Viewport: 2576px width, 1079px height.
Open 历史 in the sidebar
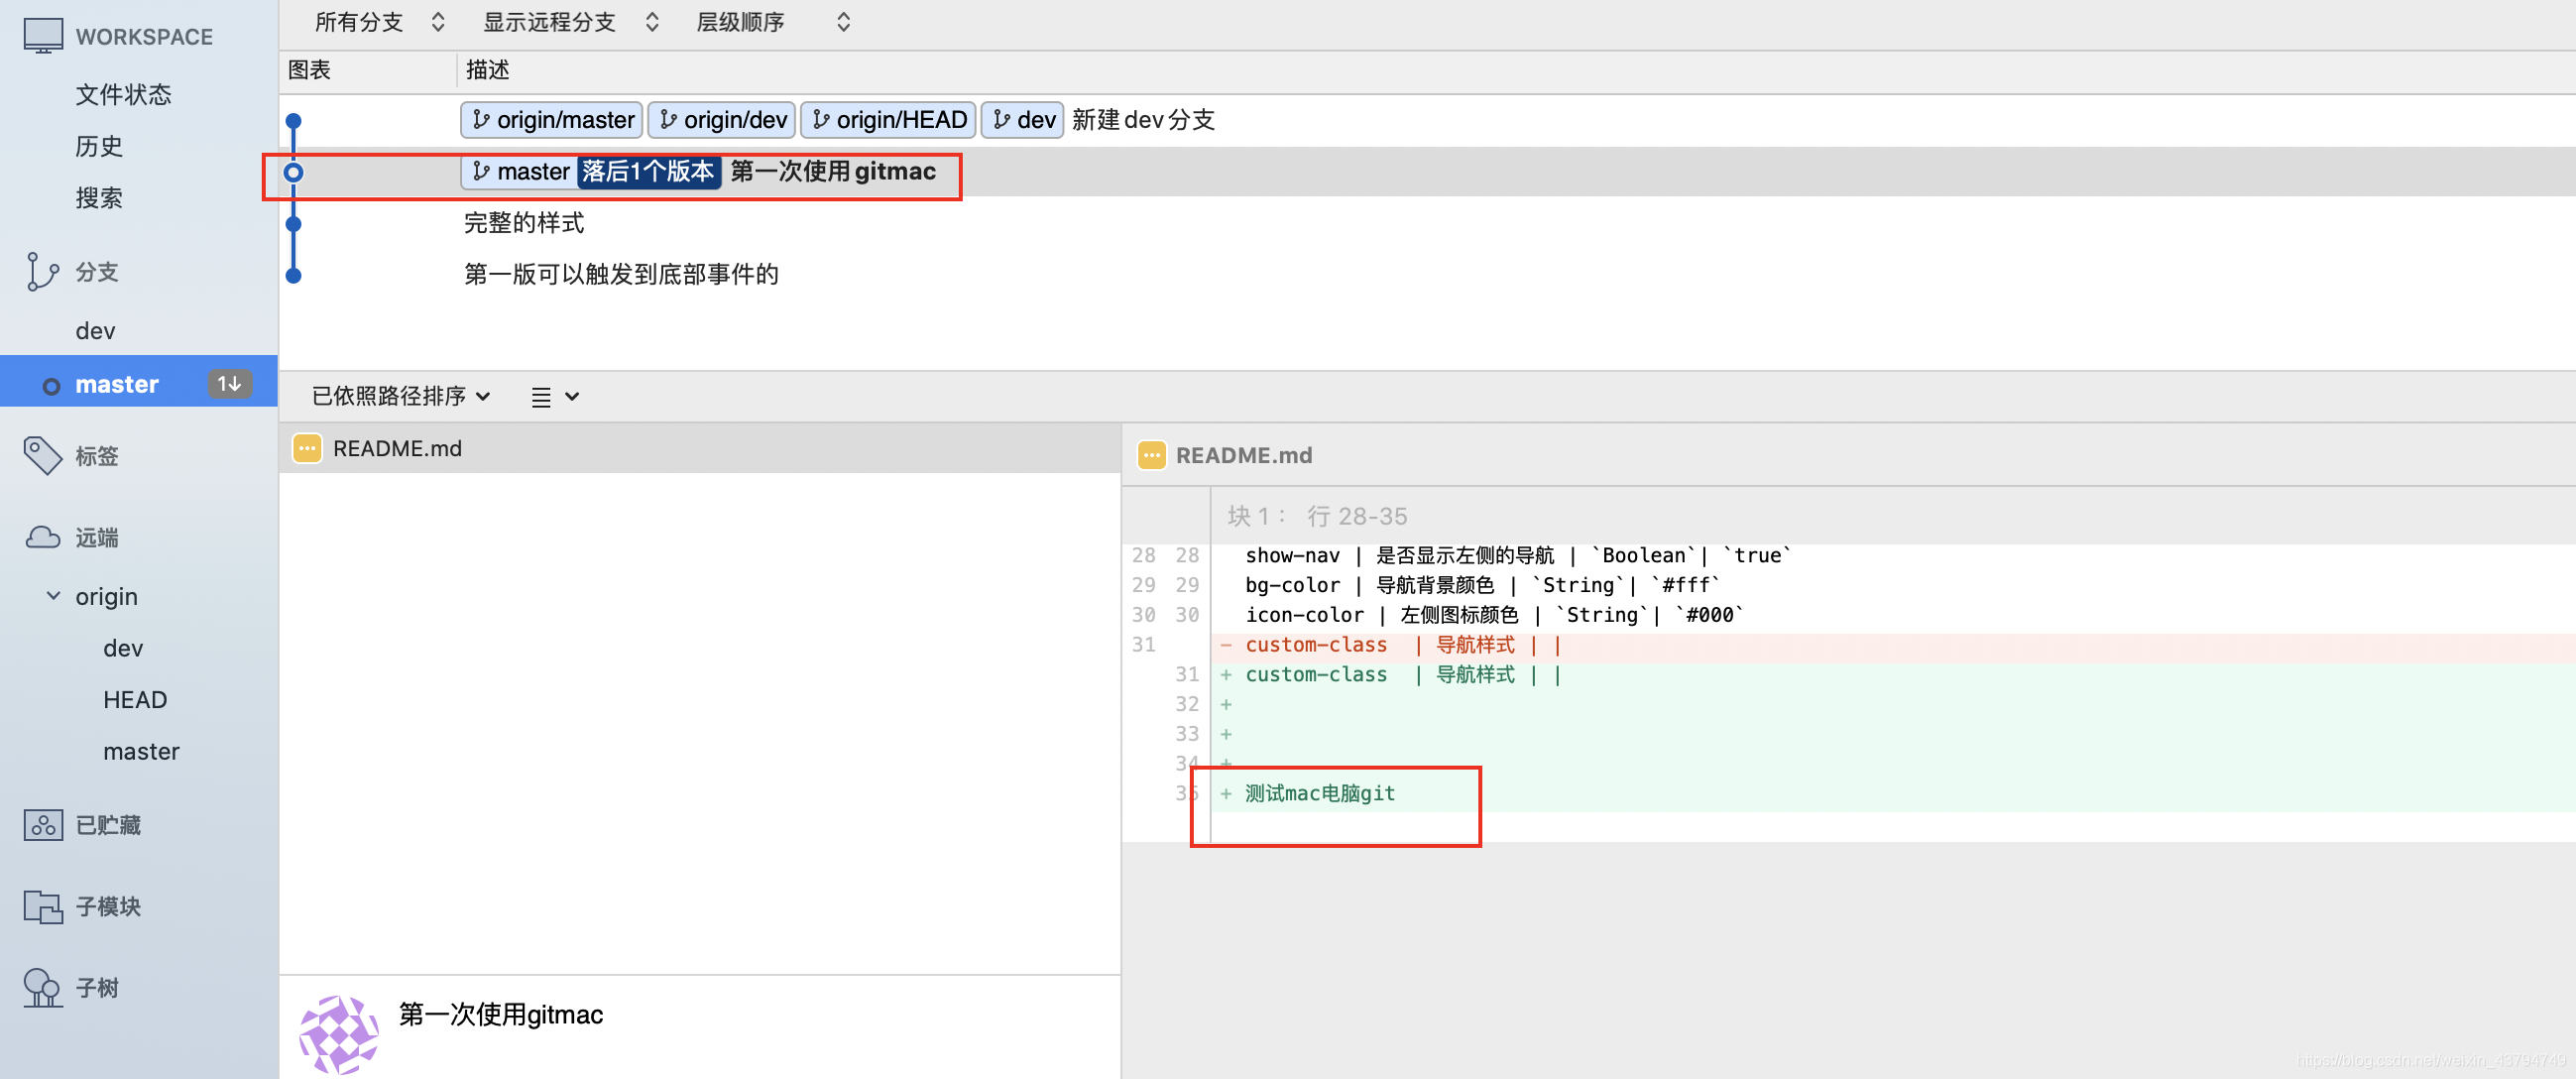[99, 146]
